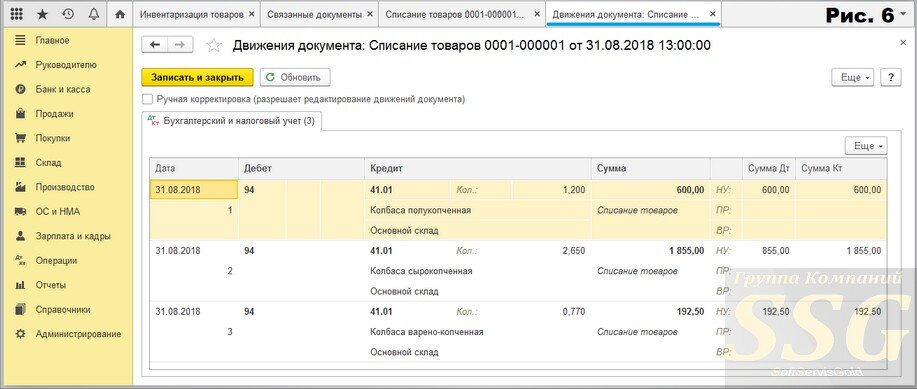This screenshot has width=917, height=389.
Task: Open help question mark button
Action: coord(891,77)
